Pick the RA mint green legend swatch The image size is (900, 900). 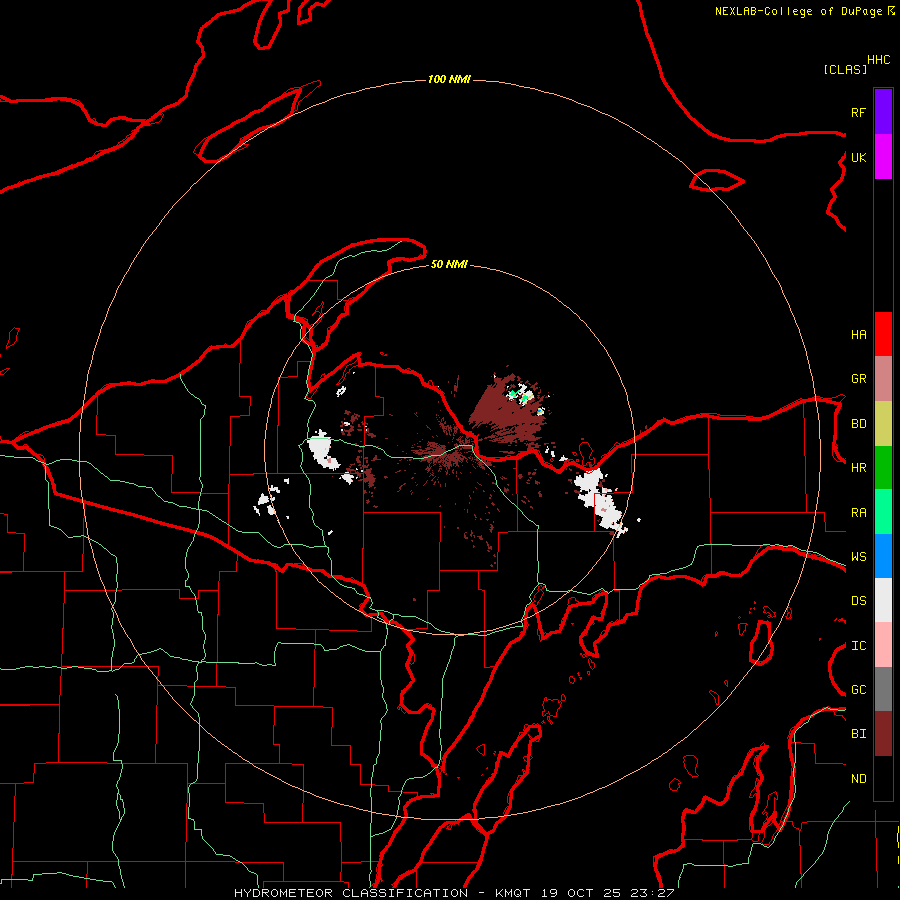(883, 512)
